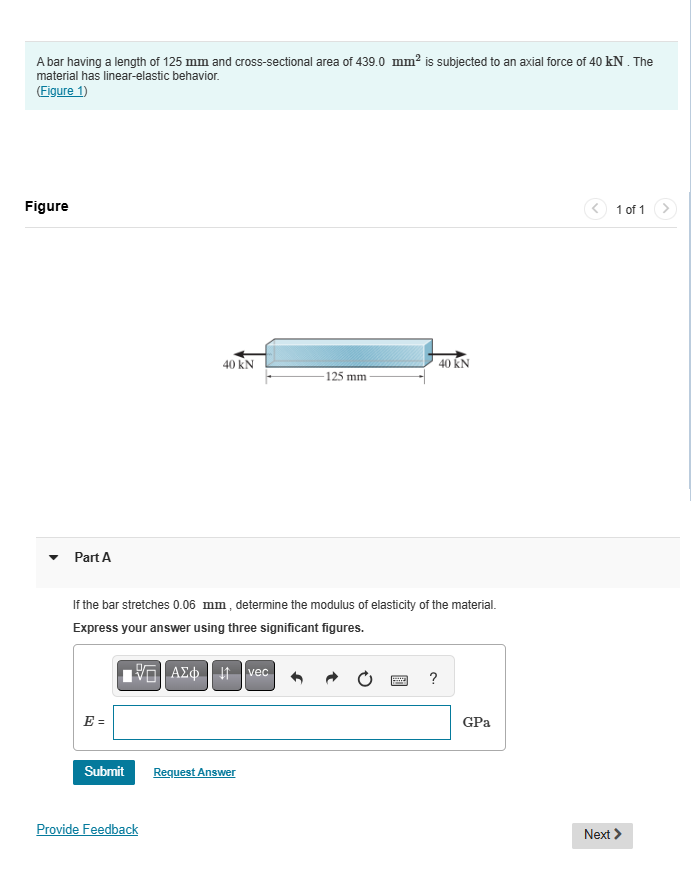The image size is (692, 875).
Task: Open the Provide Feedback link
Action: point(87,829)
